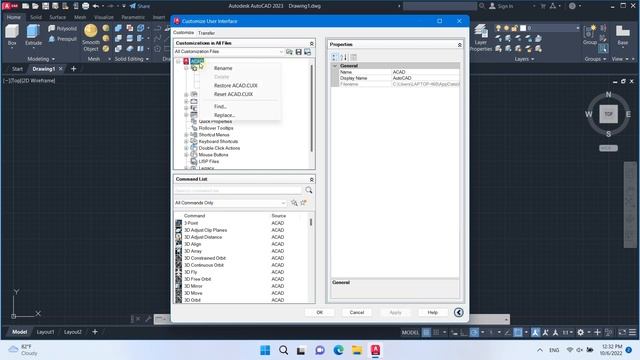This screenshot has height=360, width=640.
Task: Collapse the General category in Properties
Action: pyautogui.click(x=335, y=66)
